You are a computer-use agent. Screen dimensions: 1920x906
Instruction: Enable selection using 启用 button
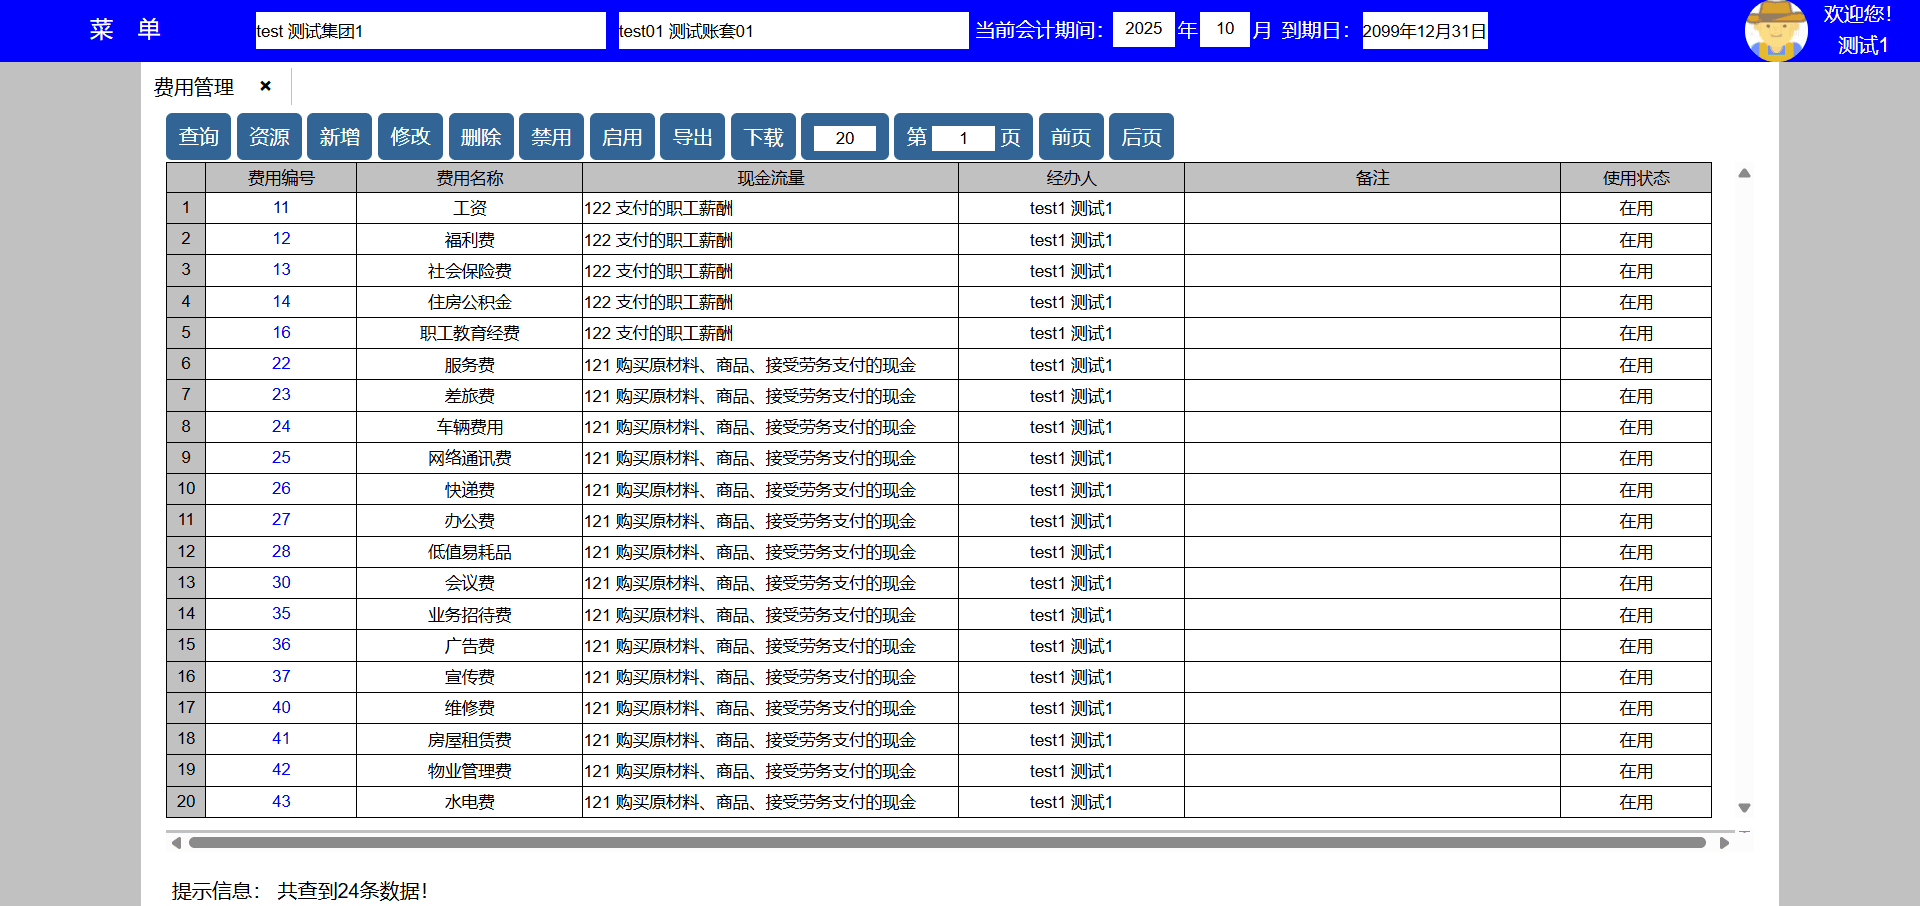point(622,137)
